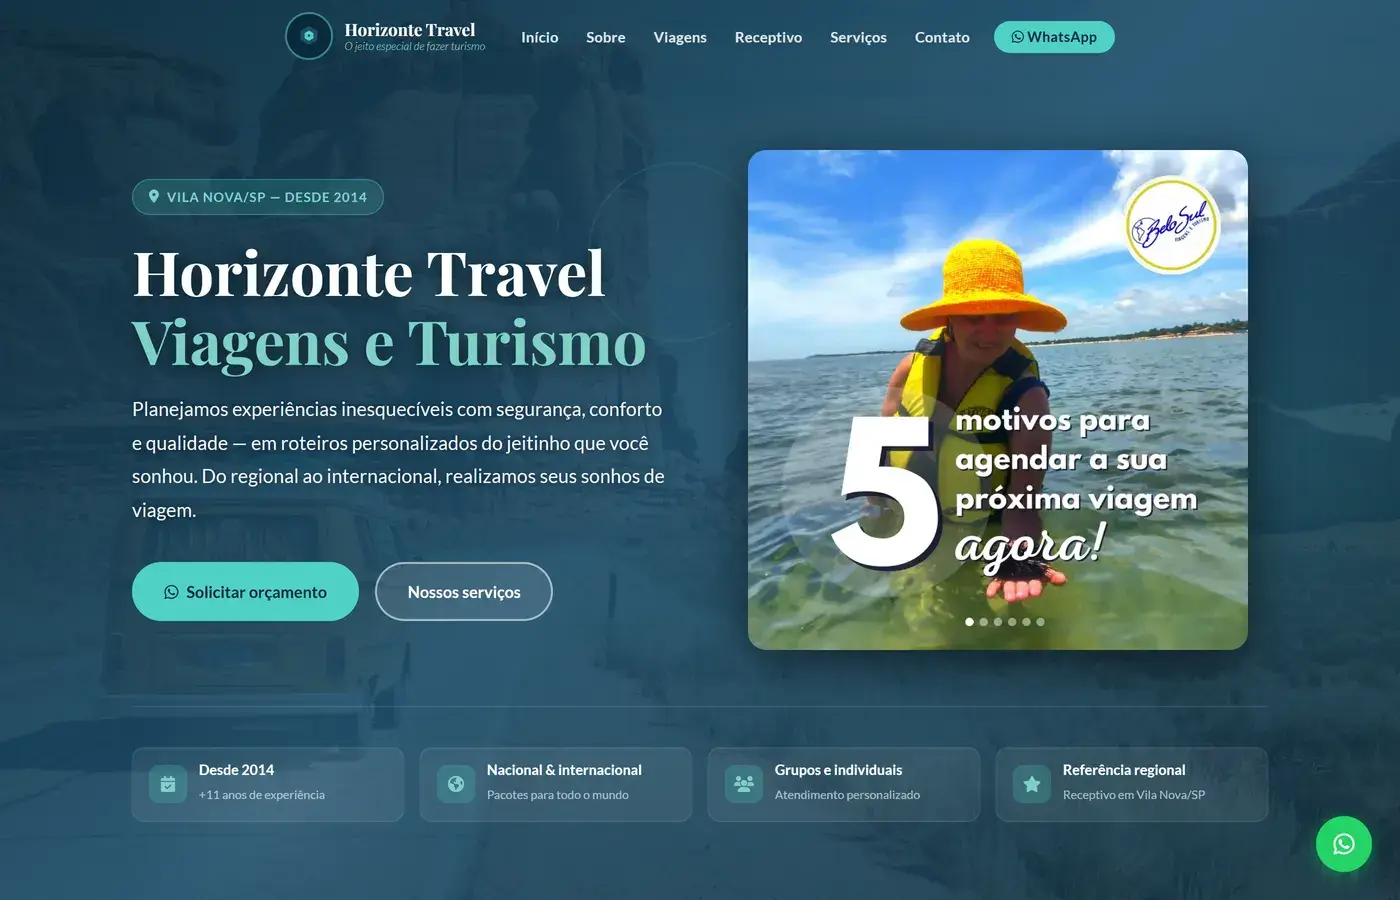The width and height of the screenshot is (1400, 900).
Task: Click the location pin in Vila Nova/SP badge
Action: coord(154,197)
